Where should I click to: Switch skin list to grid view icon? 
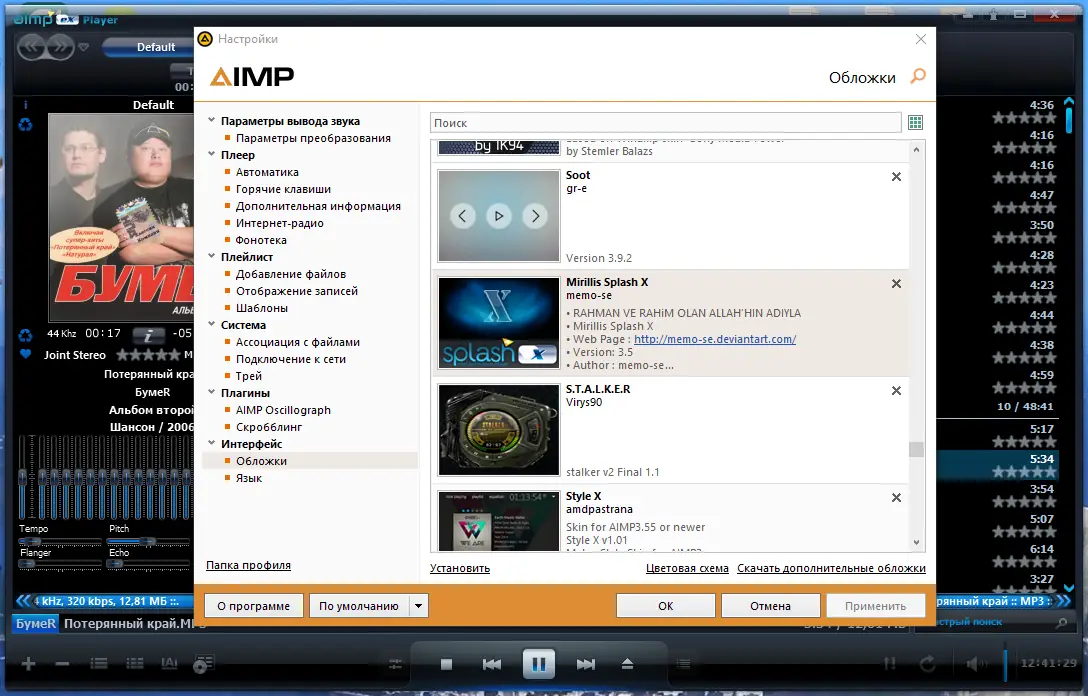click(x=915, y=123)
